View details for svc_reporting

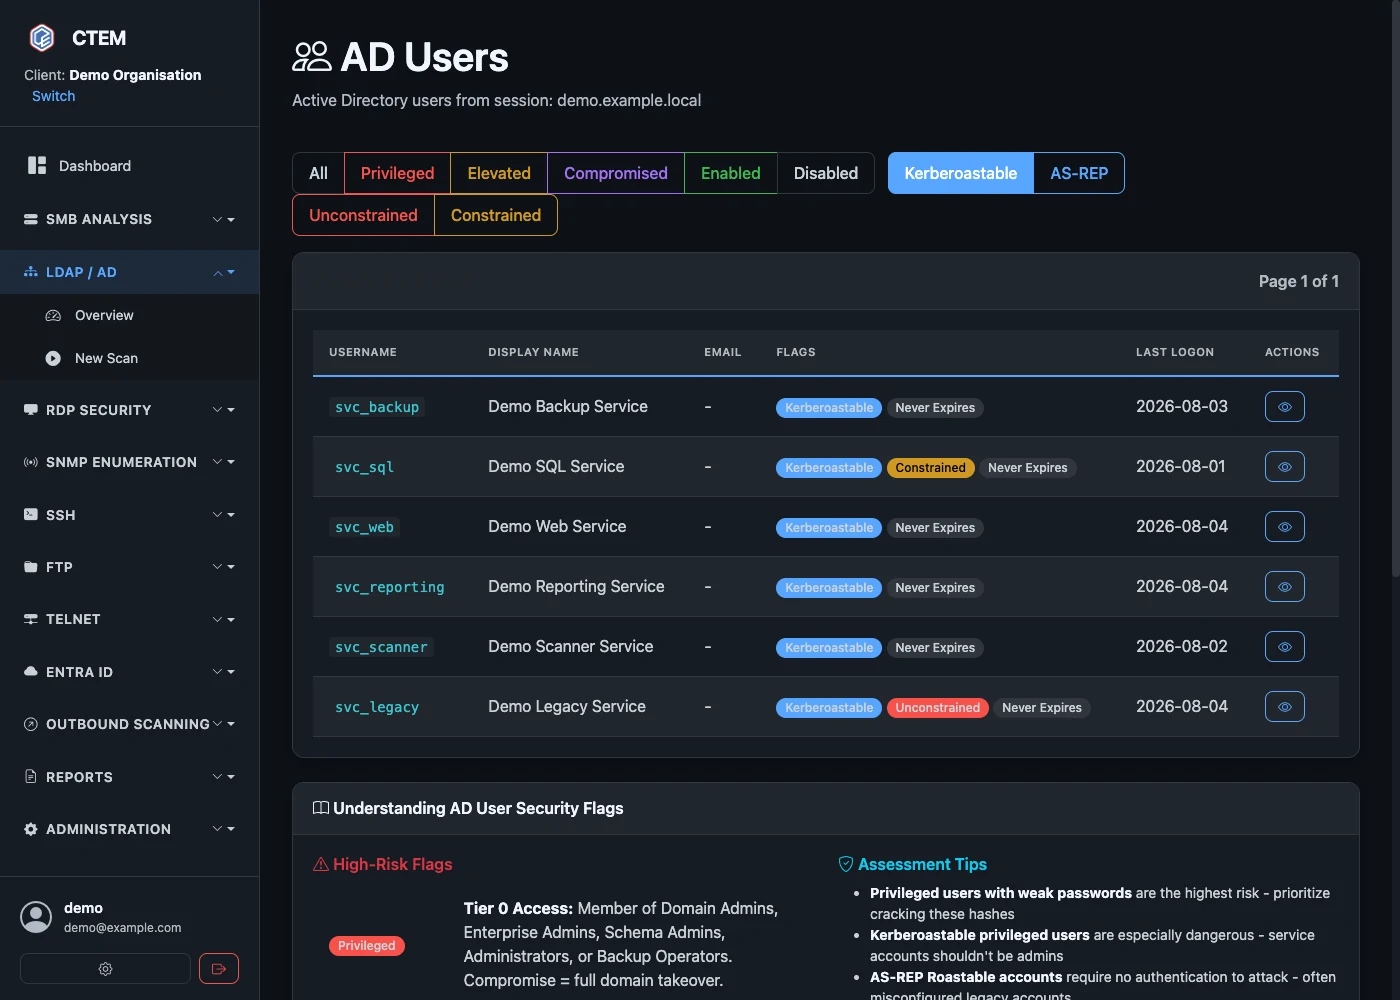(x=1285, y=587)
